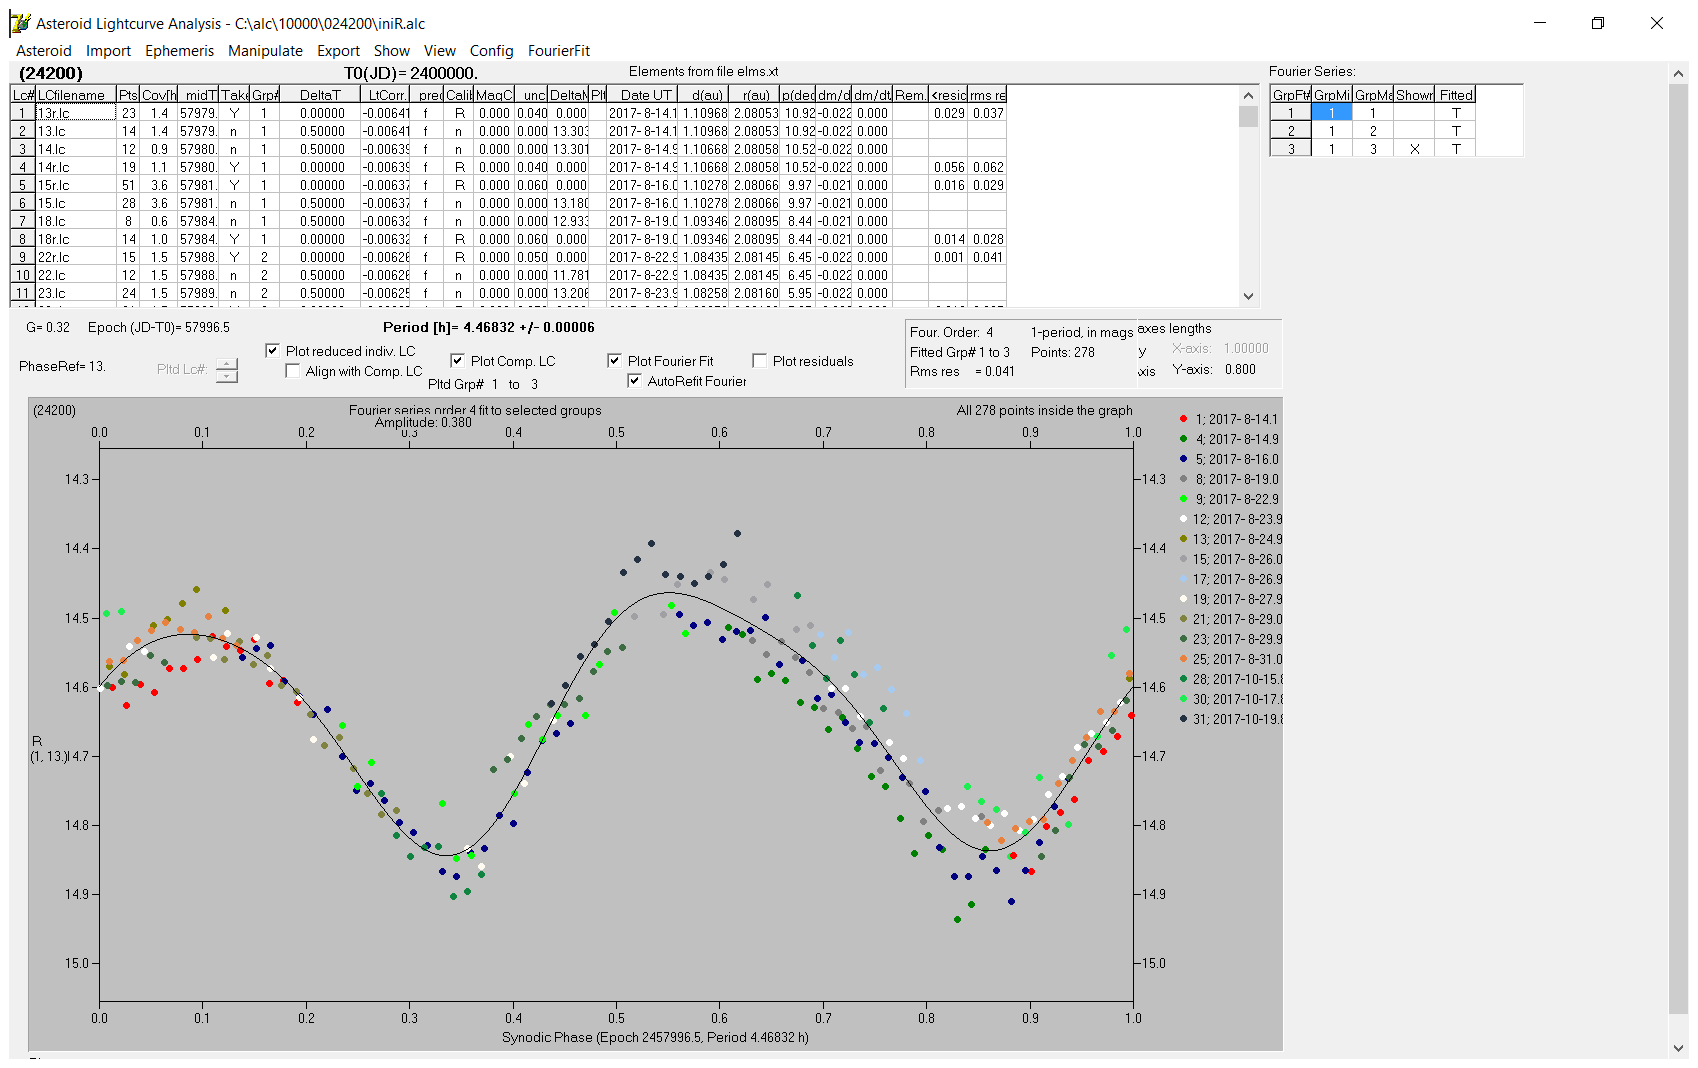This screenshot has height=1068, width=1698.
Task: Click legend entry 13; 2017-8-24.9
Action: tap(1230, 539)
